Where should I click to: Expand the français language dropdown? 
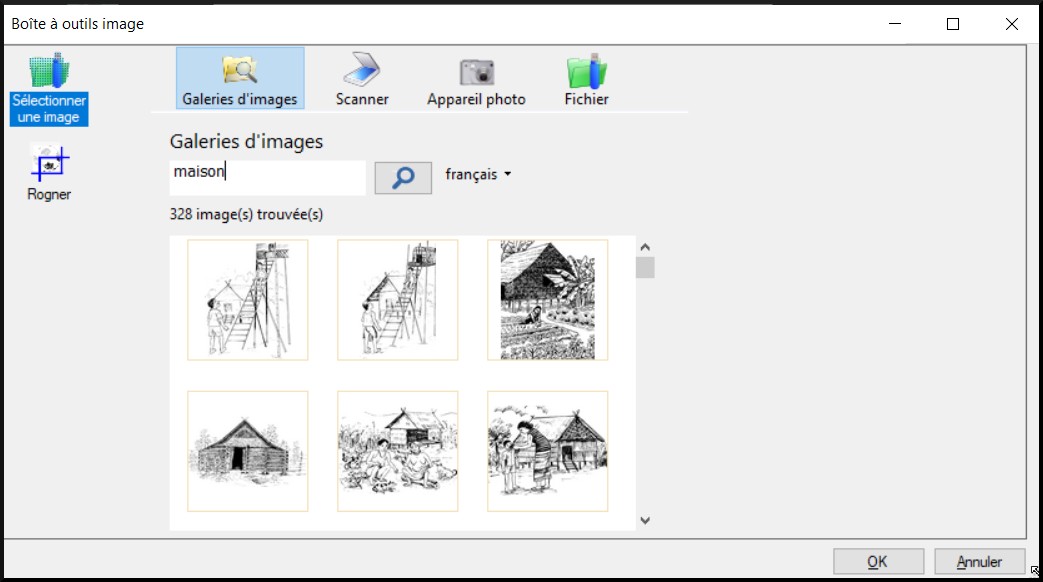(478, 175)
